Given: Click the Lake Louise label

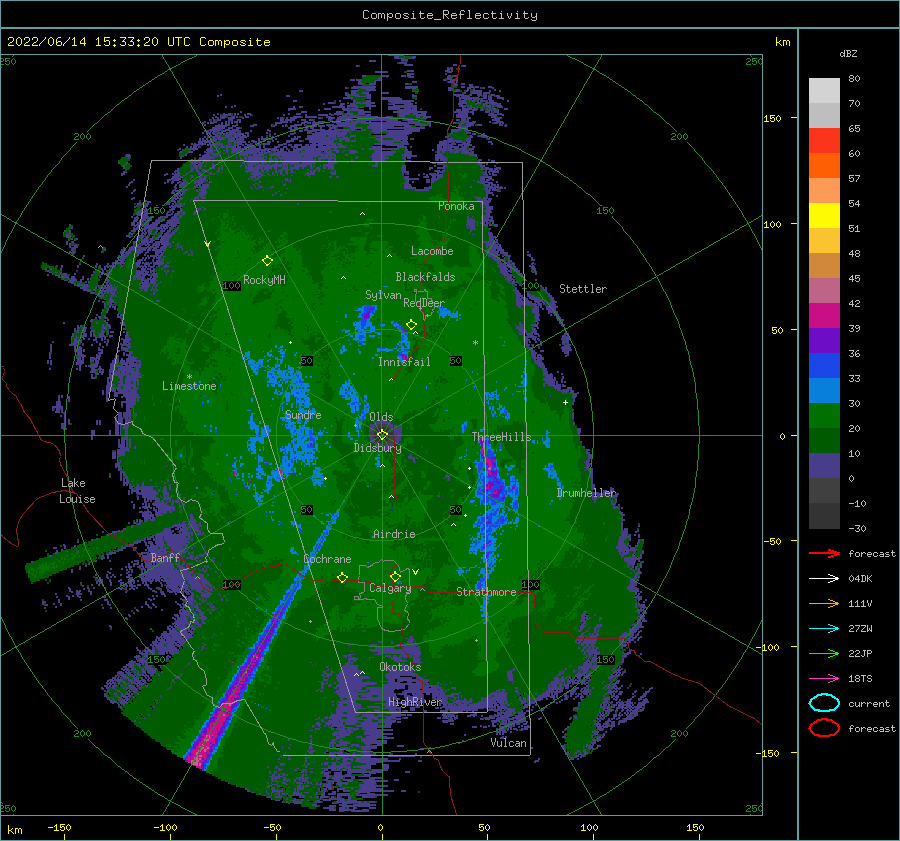Looking at the screenshot, I should pyautogui.click(x=77, y=491).
